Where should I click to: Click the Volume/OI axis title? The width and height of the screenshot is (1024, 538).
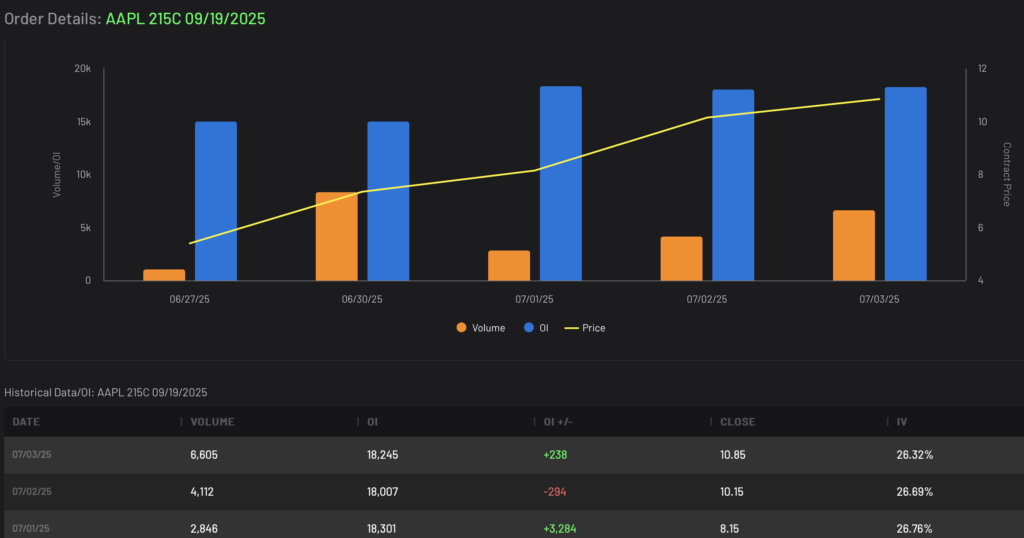(57, 174)
